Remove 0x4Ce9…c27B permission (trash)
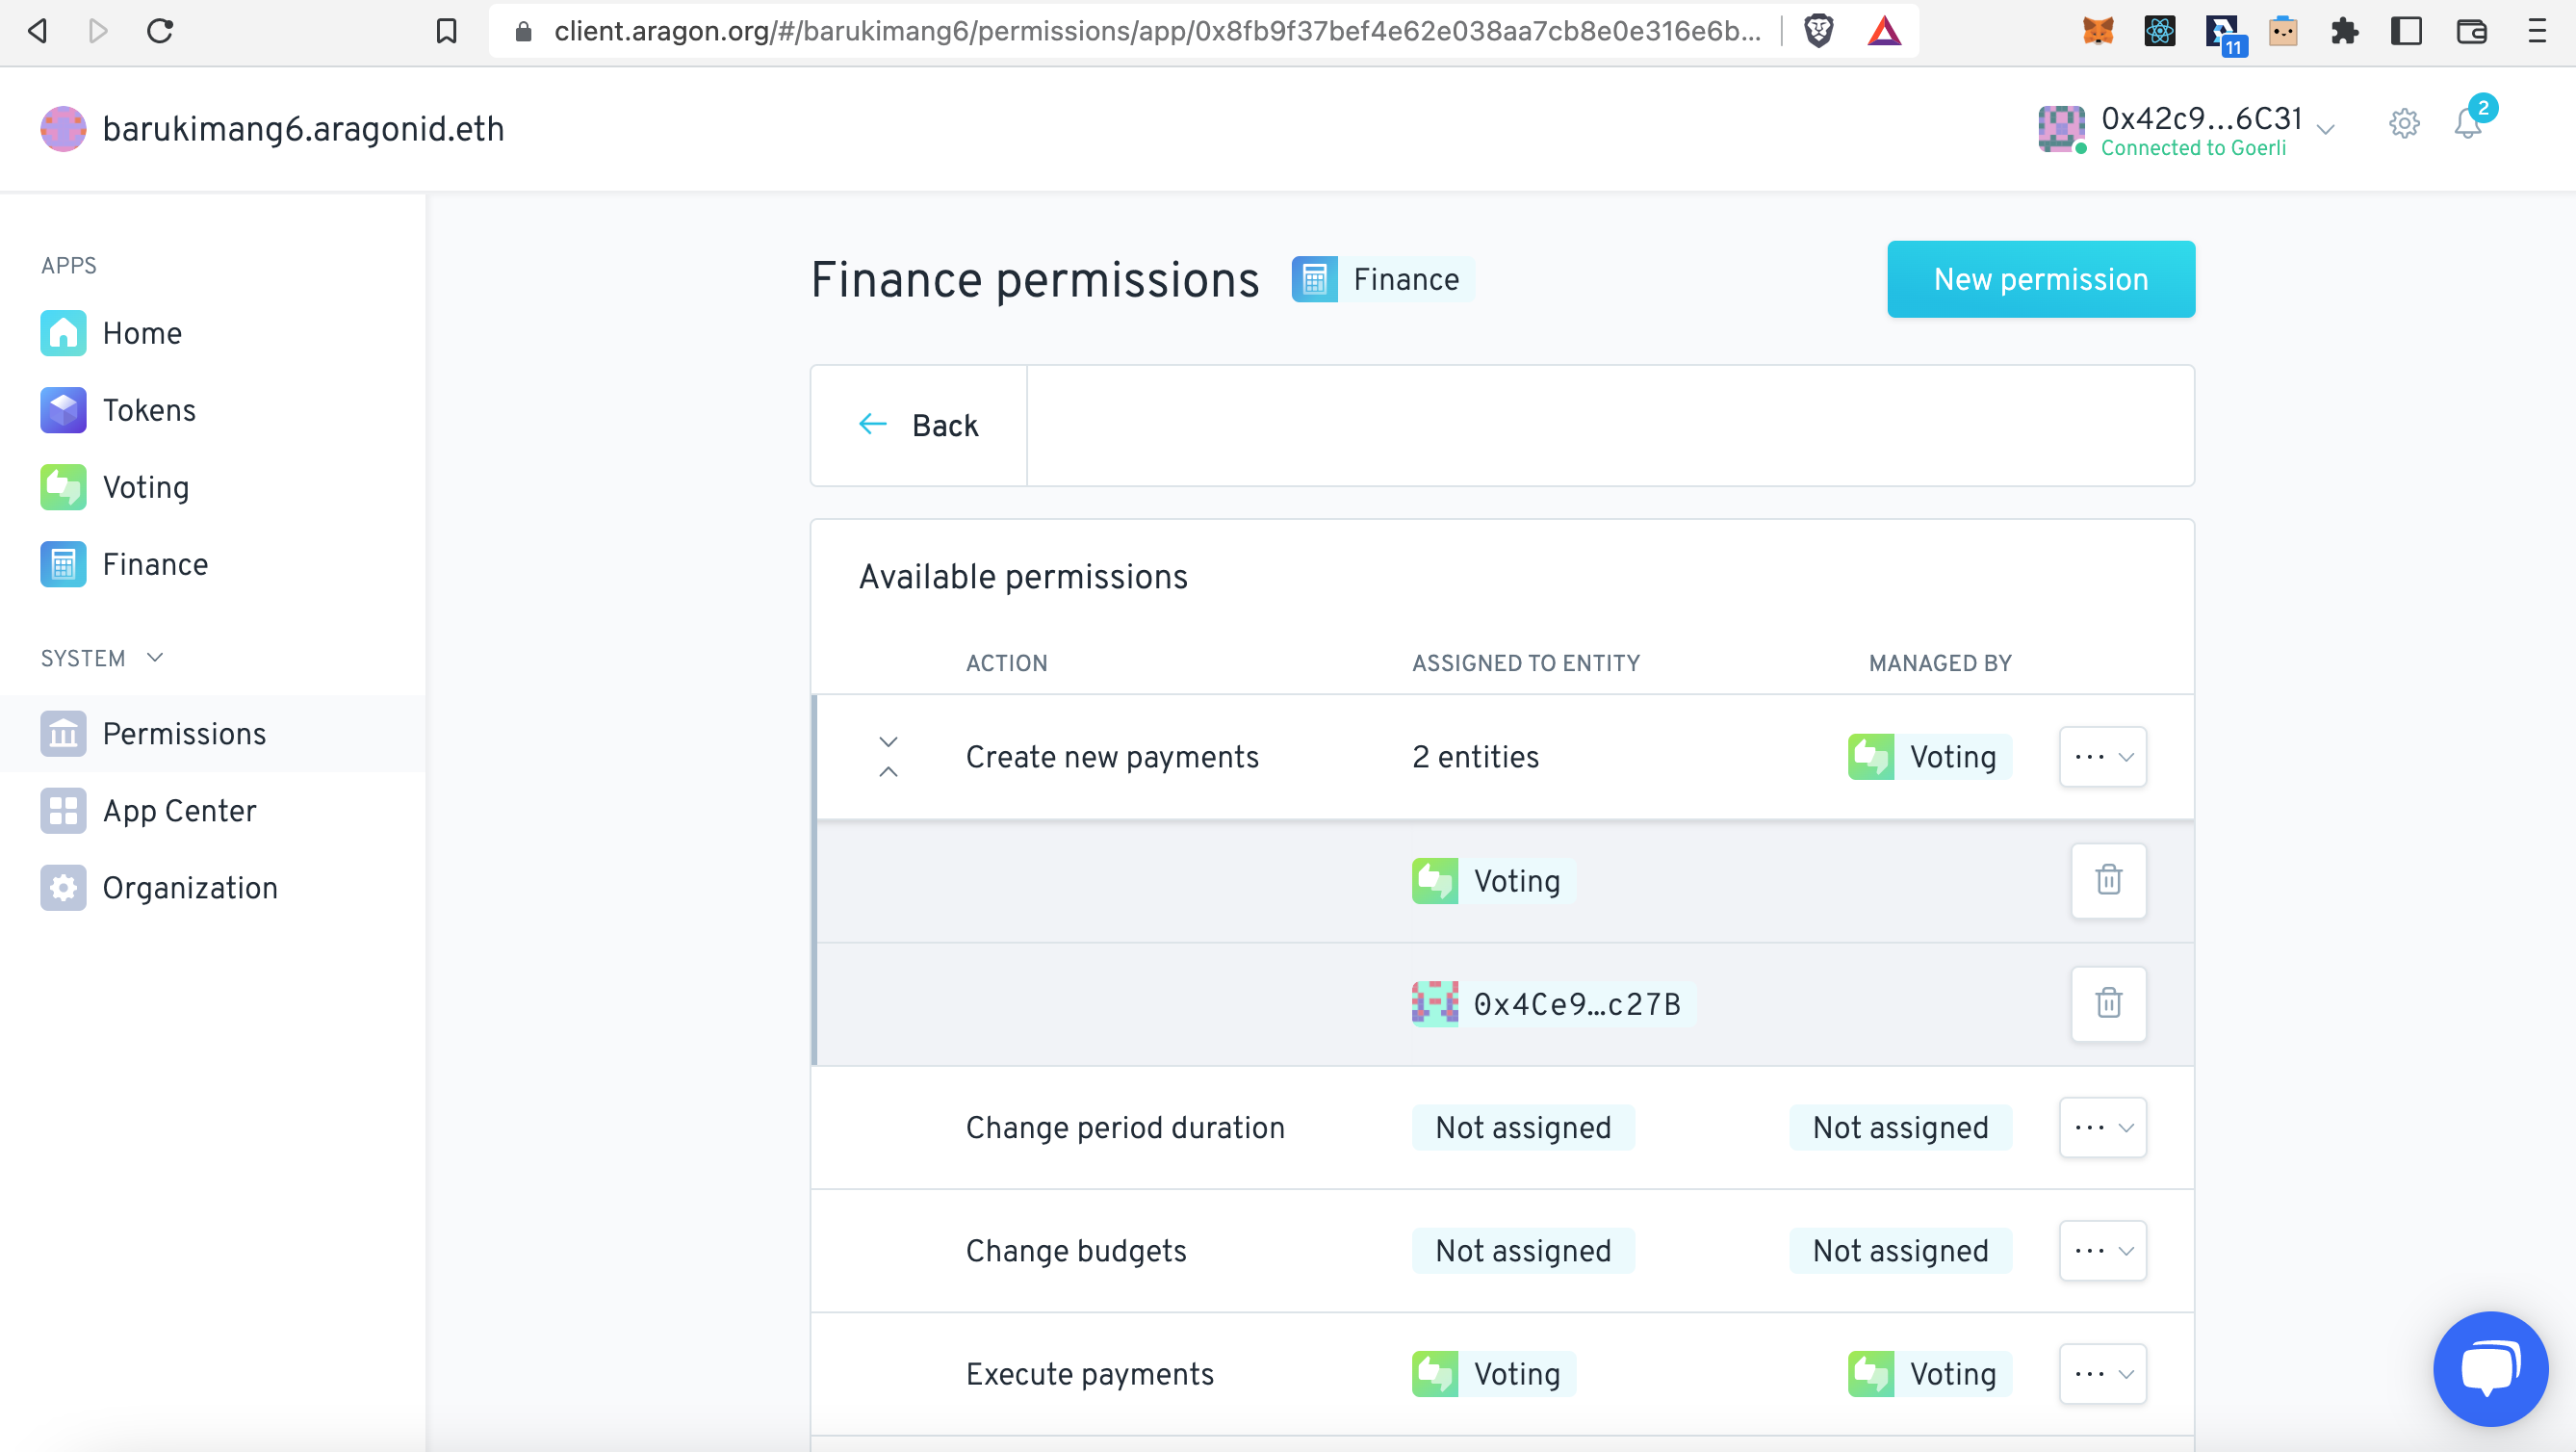This screenshot has width=2576, height=1452. [2108, 1003]
